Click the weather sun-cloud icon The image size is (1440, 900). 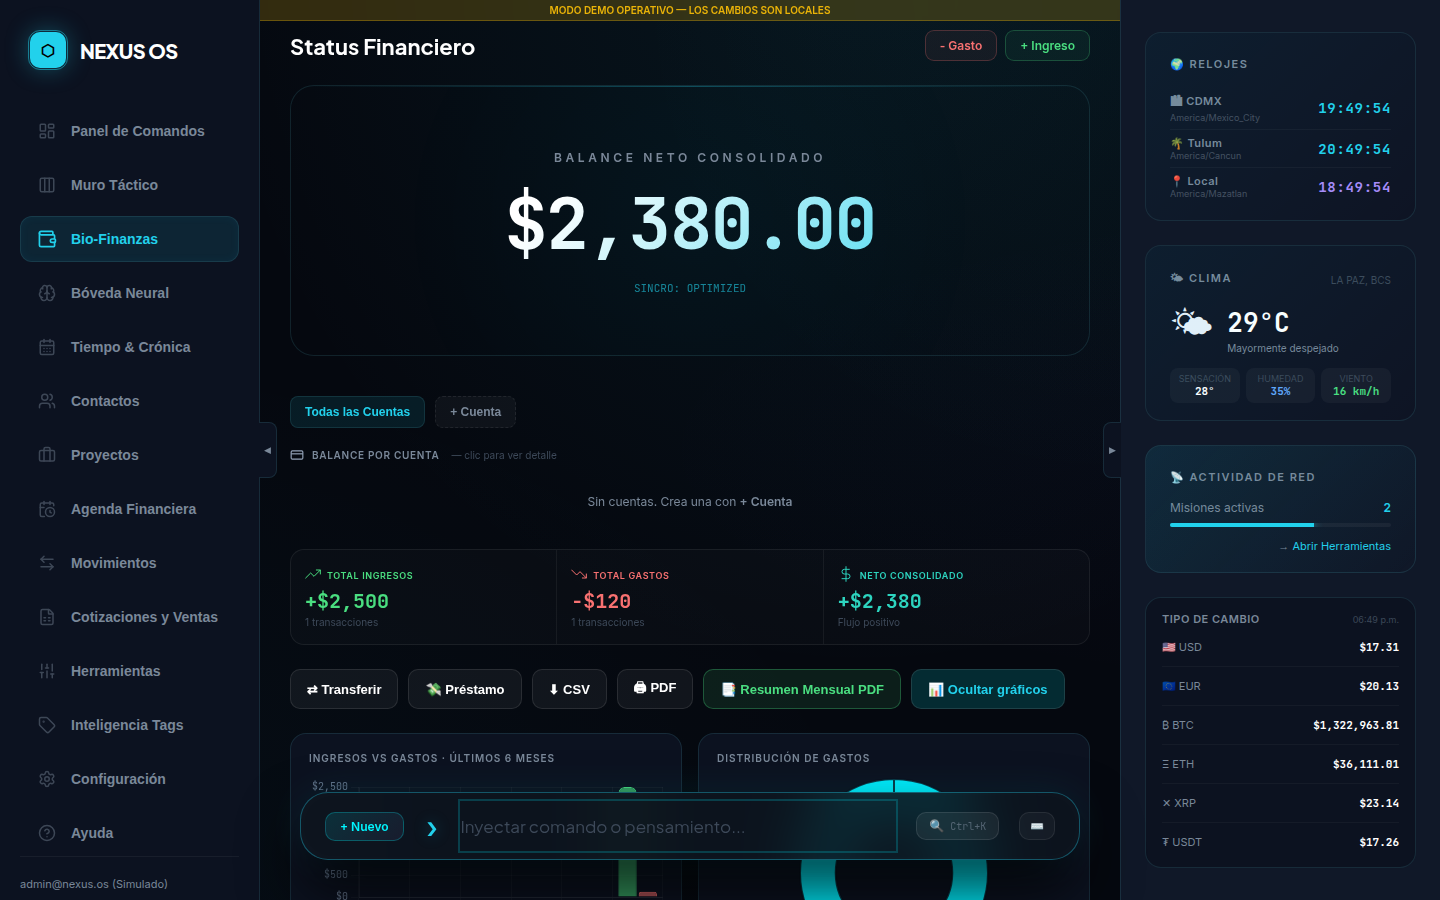tap(1191, 322)
